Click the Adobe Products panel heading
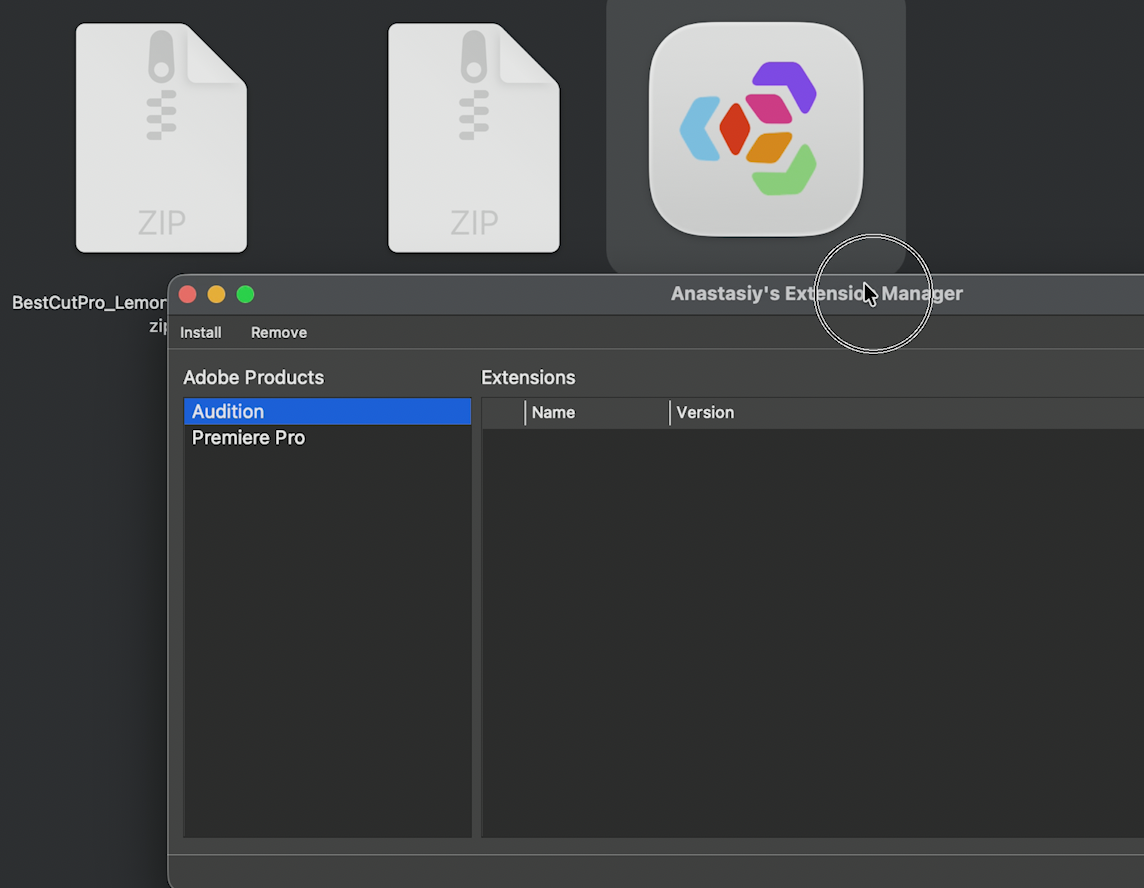The height and width of the screenshot is (888, 1144). [x=253, y=377]
